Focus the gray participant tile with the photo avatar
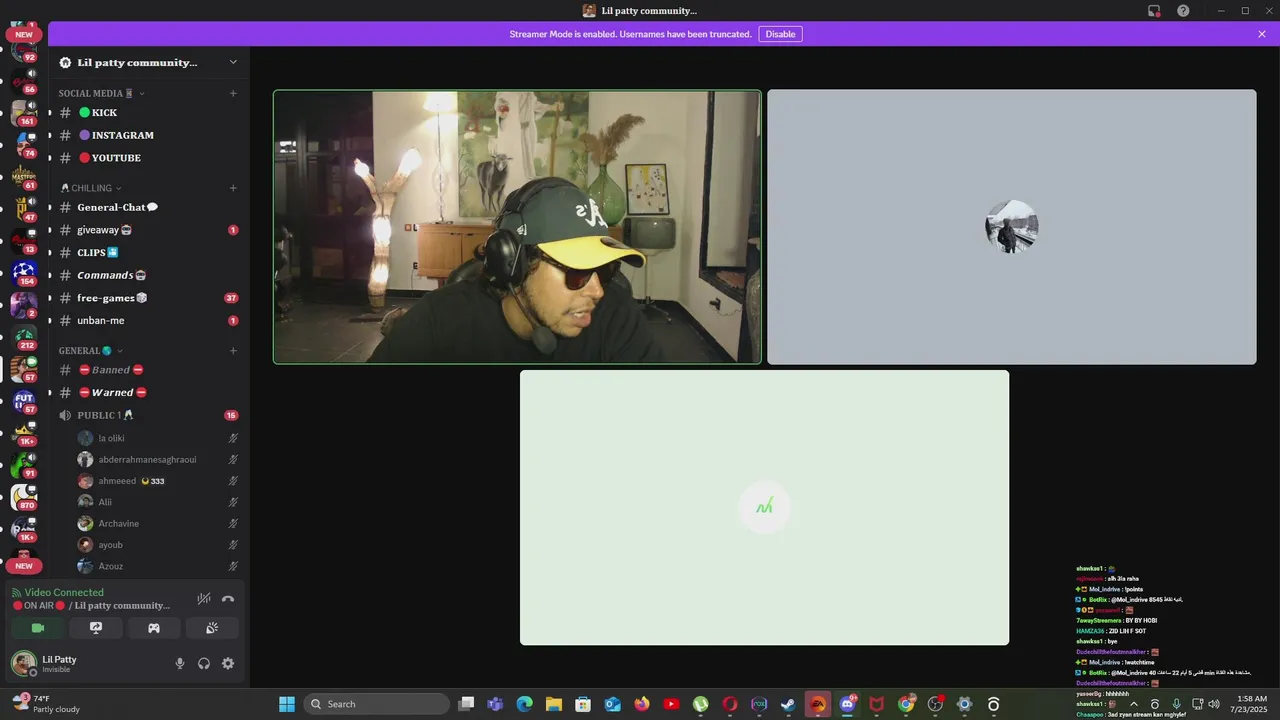 pyautogui.click(x=1012, y=227)
